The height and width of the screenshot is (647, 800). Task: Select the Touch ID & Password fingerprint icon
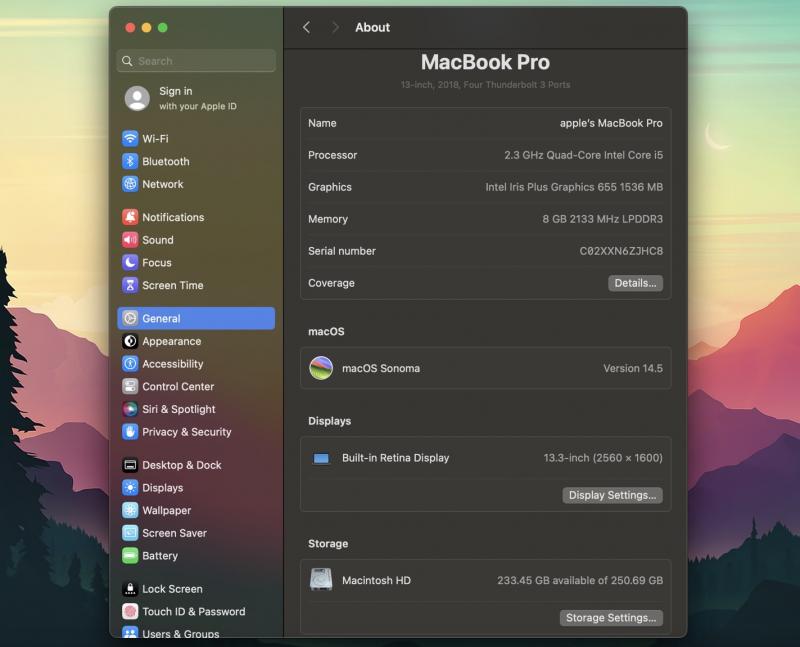click(130, 611)
